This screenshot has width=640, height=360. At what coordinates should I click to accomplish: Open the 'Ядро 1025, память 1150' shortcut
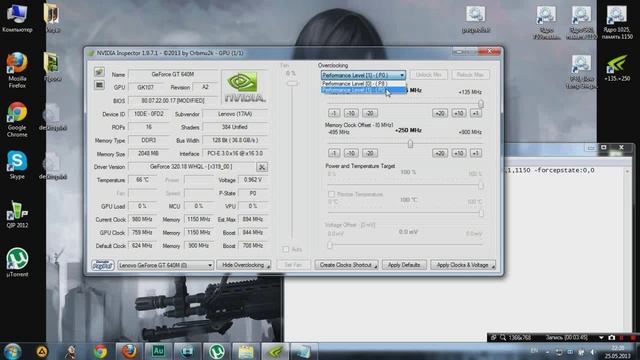[x=617, y=22]
